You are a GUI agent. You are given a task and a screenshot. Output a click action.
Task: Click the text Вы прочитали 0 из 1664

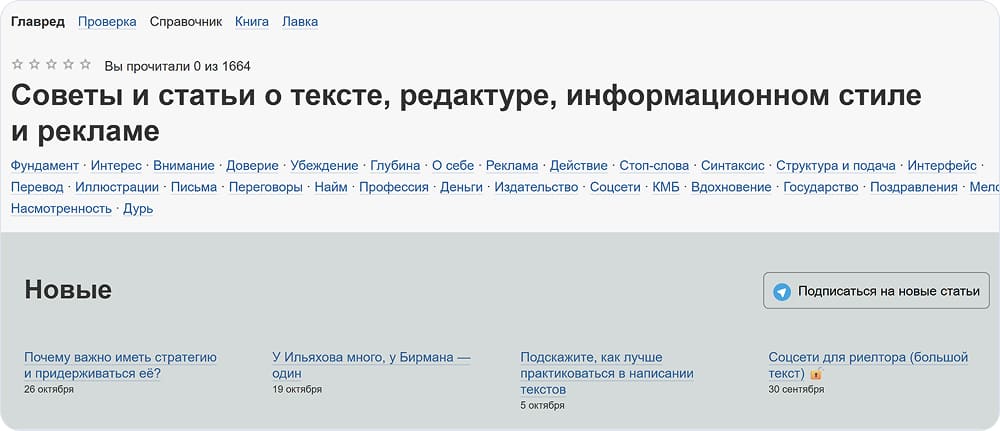pos(177,66)
